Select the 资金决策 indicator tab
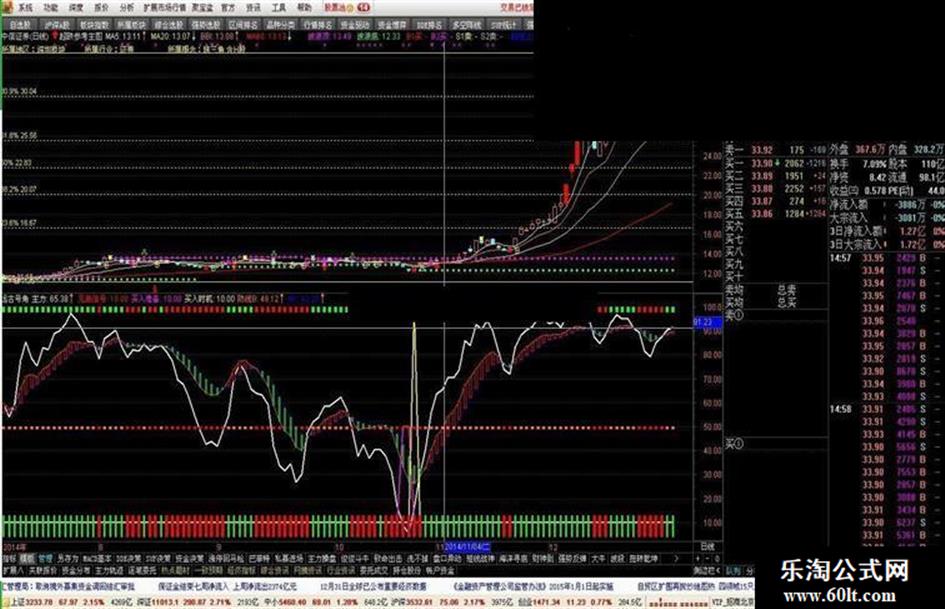Image resolution: width=945 pixels, height=609 pixels. coord(190,559)
